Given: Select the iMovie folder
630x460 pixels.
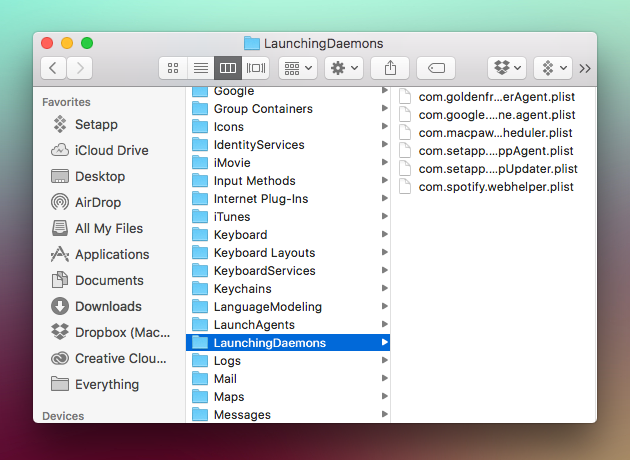Looking at the screenshot, I should pyautogui.click(x=288, y=163).
